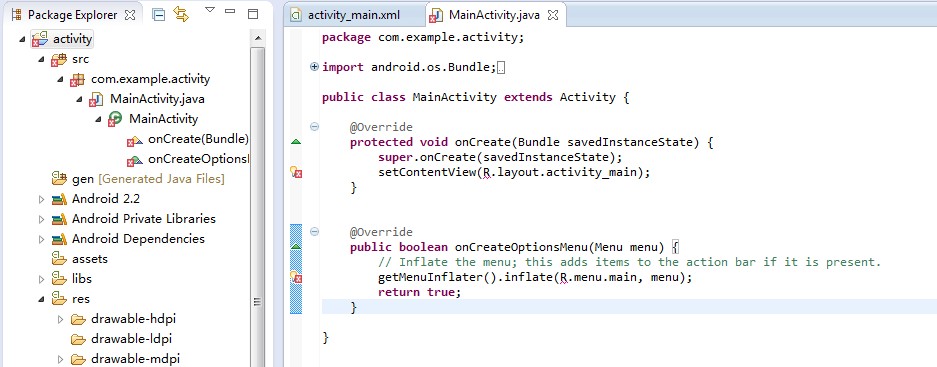Click the Collapse All icon in Package Explorer
This screenshot has width=937, height=367.
pos(158,14)
